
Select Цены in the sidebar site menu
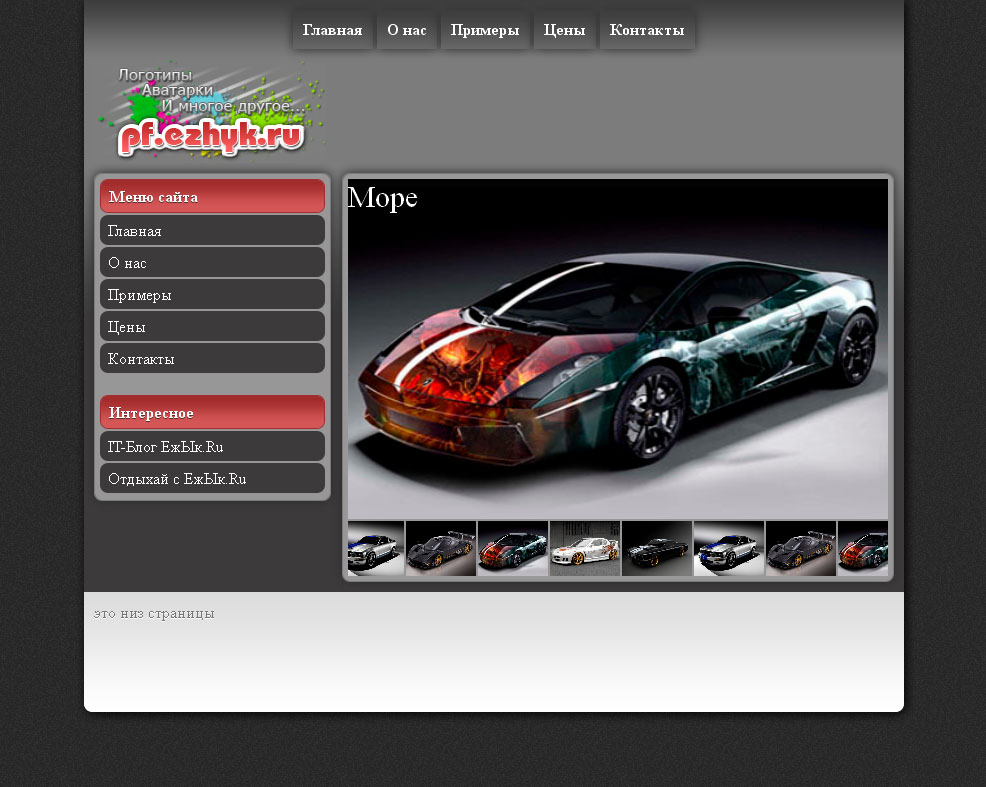[x=213, y=327]
